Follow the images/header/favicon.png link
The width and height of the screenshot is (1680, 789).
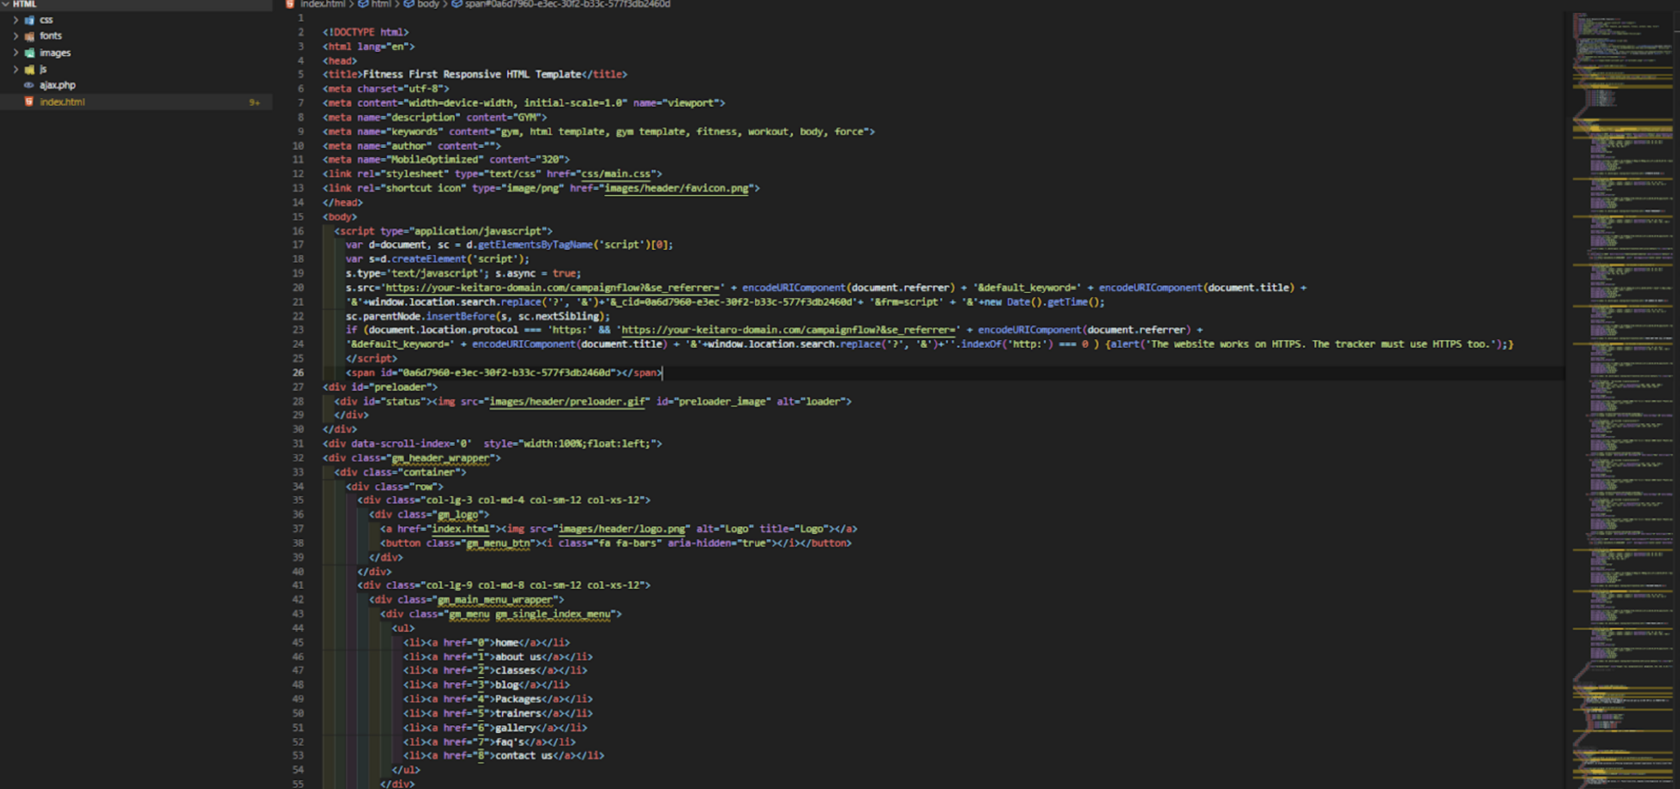[x=677, y=188]
